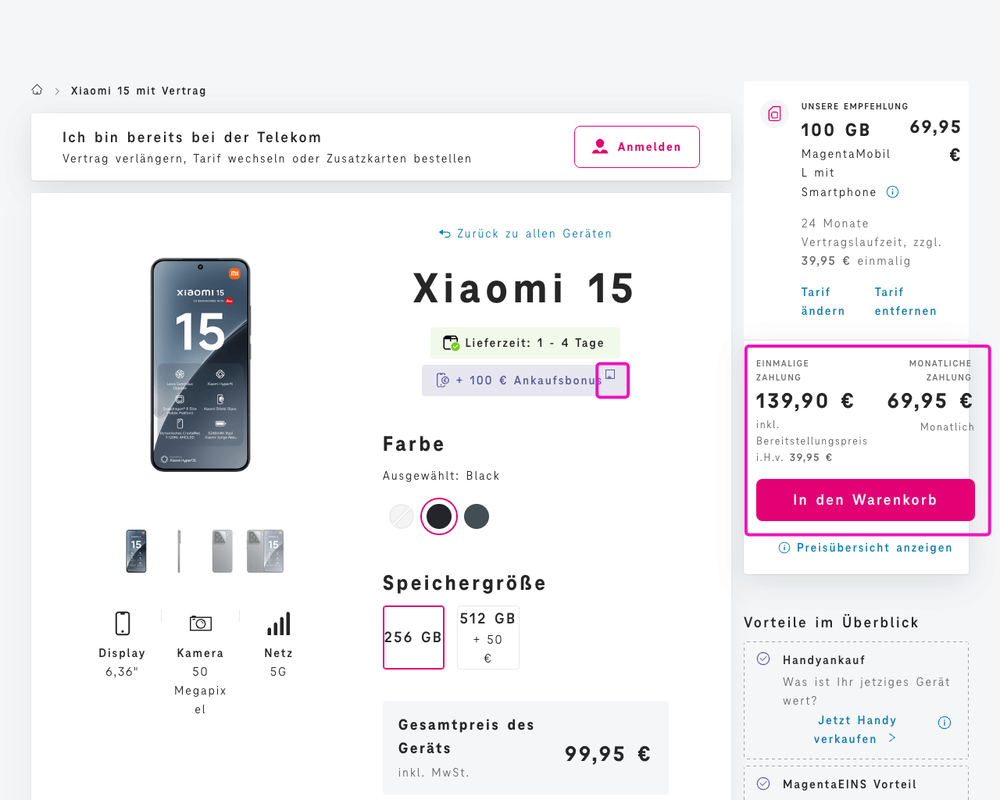The image size is (1000, 800).
Task: Click the first phone thumbnail below the product image
Action: tap(135, 551)
